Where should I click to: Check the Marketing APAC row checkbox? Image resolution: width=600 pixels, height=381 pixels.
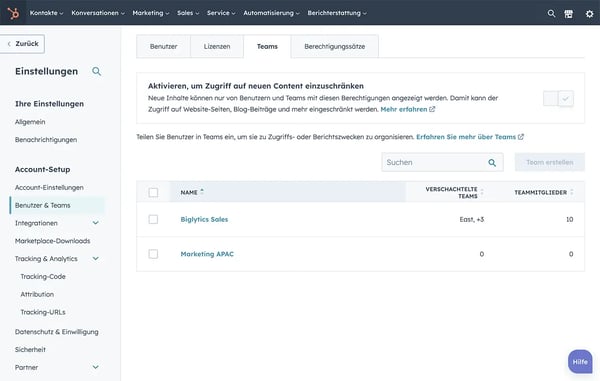click(x=153, y=254)
